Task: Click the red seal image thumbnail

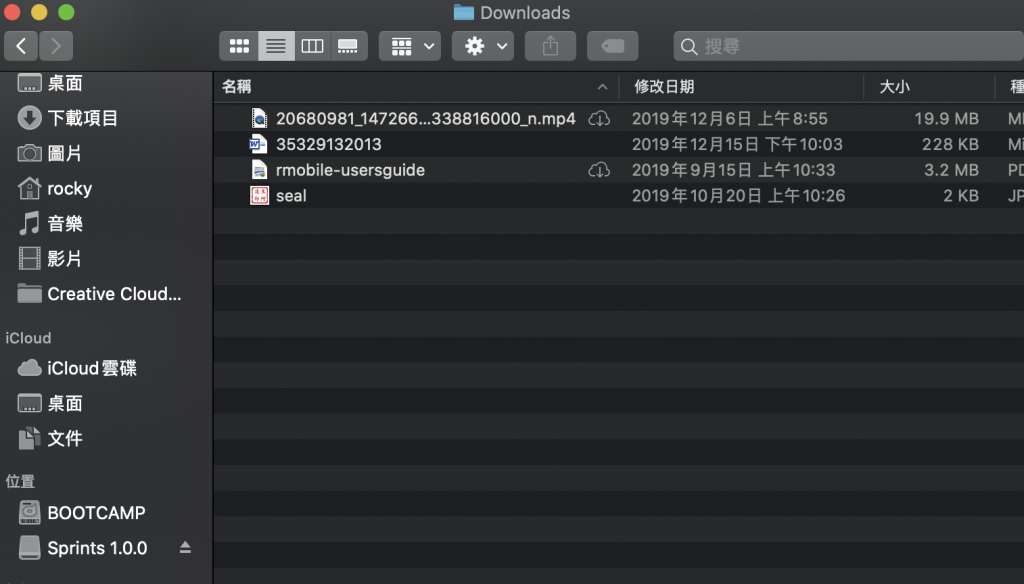Action: [x=259, y=195]
